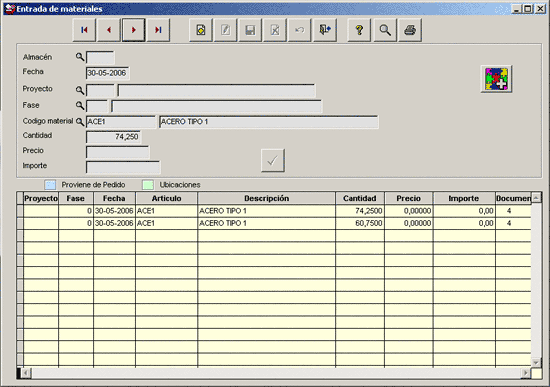Click the Descripción column header
The image size is (550, 387).
[x=267, y=198]
